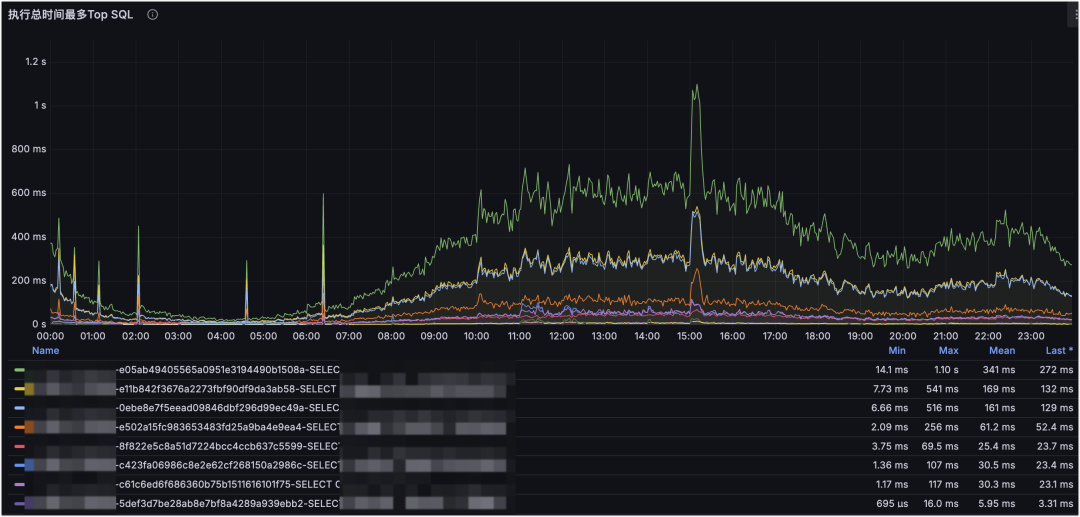Click blue color swatch of c423fa06986c8 series
Viewport: 1080px width, 517px height.
19,466
